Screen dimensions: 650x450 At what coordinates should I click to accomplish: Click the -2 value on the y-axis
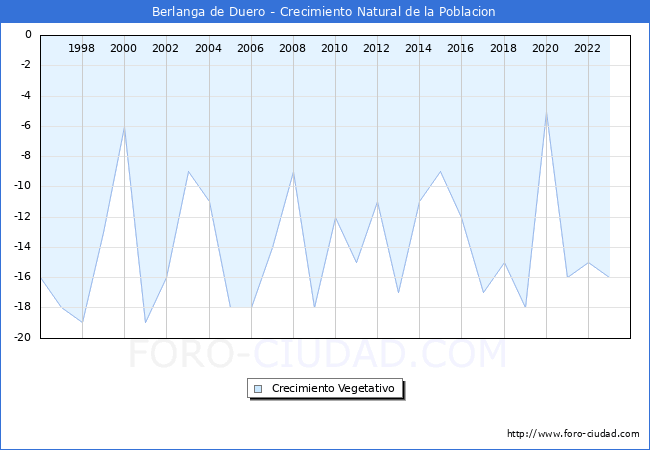(26, 65)
